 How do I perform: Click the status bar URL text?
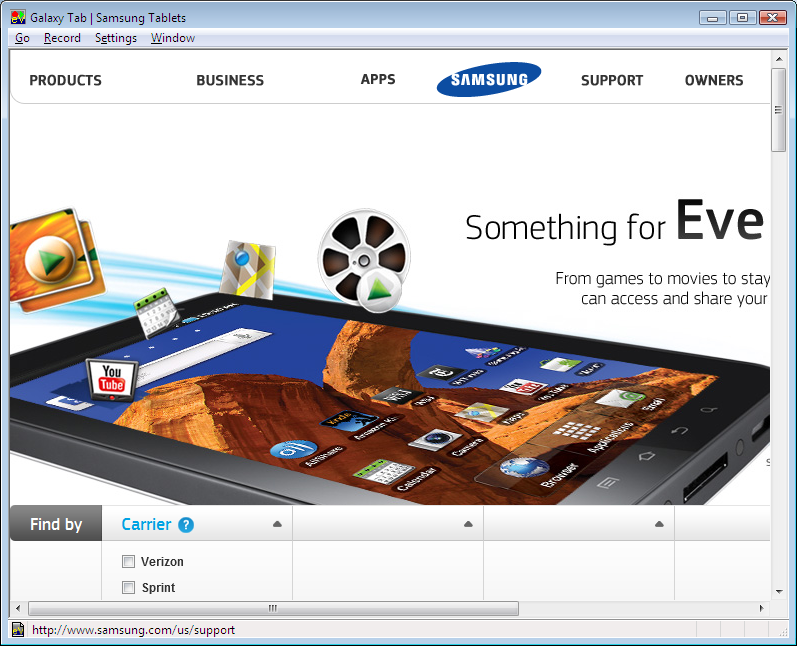(133, 630)
